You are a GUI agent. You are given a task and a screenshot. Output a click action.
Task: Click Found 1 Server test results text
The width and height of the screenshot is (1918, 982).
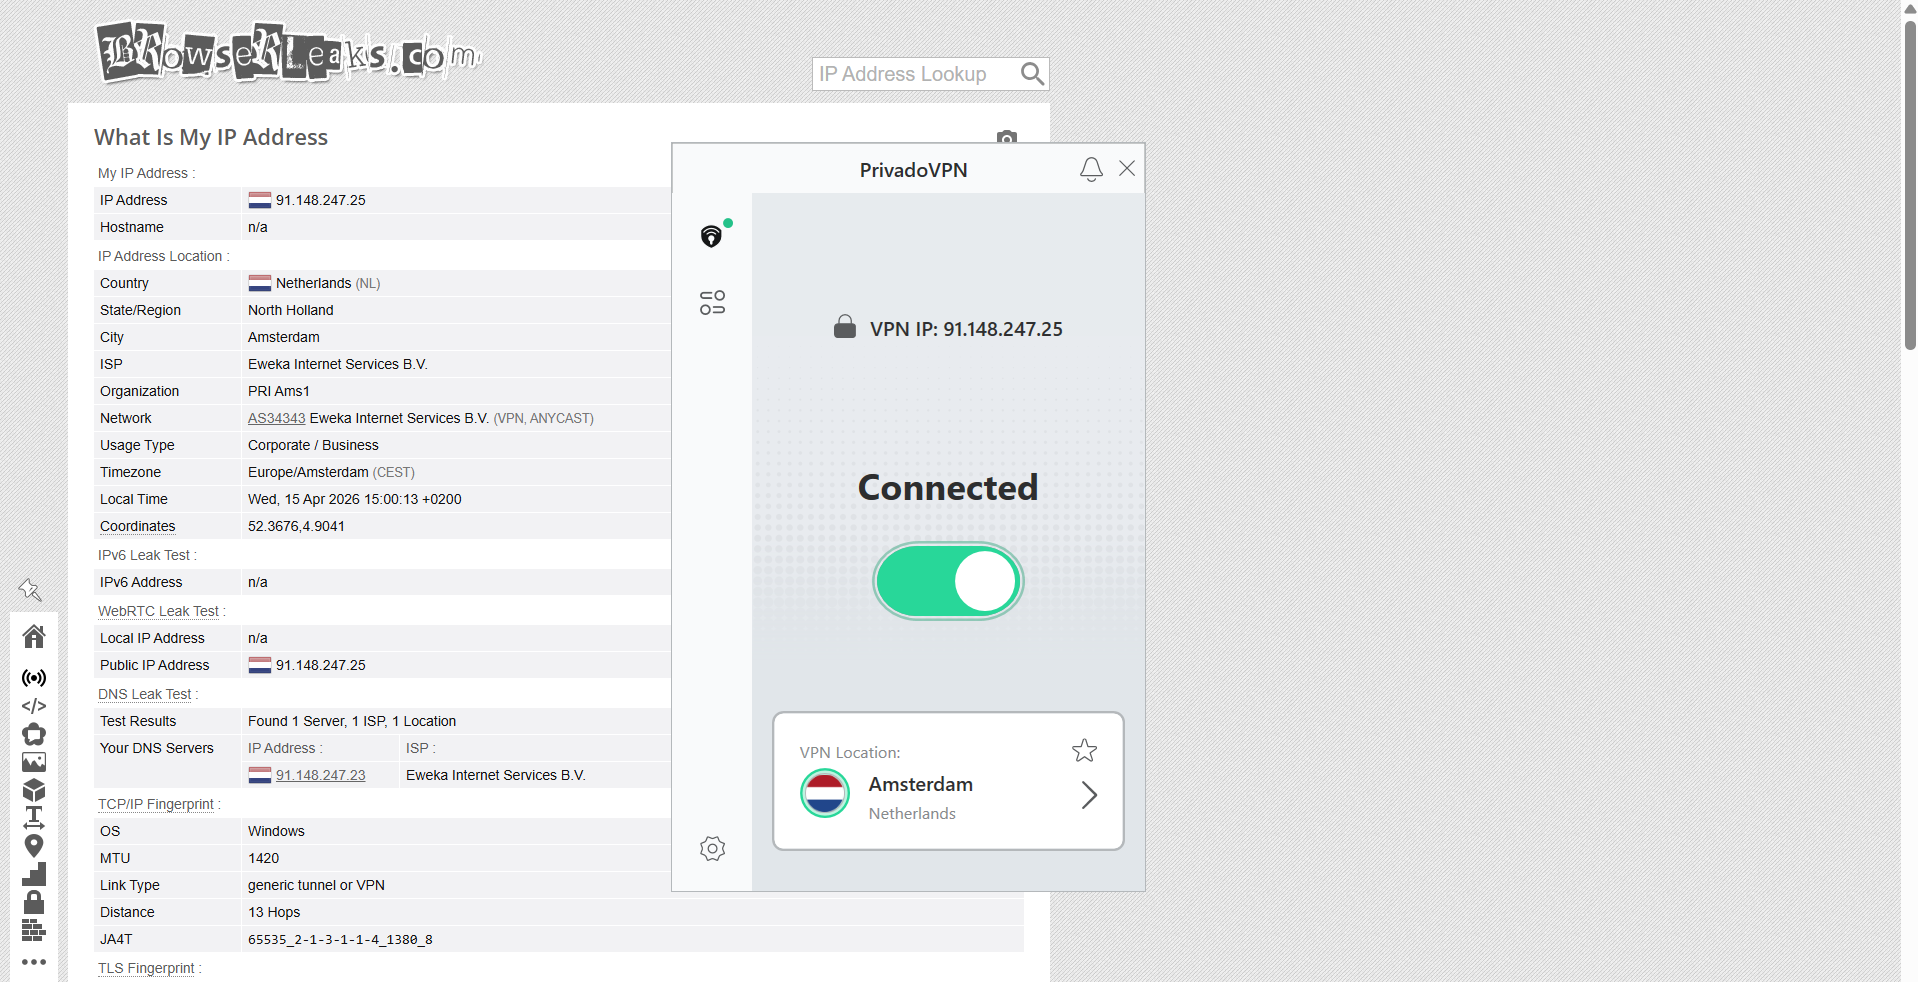point(352,721)
